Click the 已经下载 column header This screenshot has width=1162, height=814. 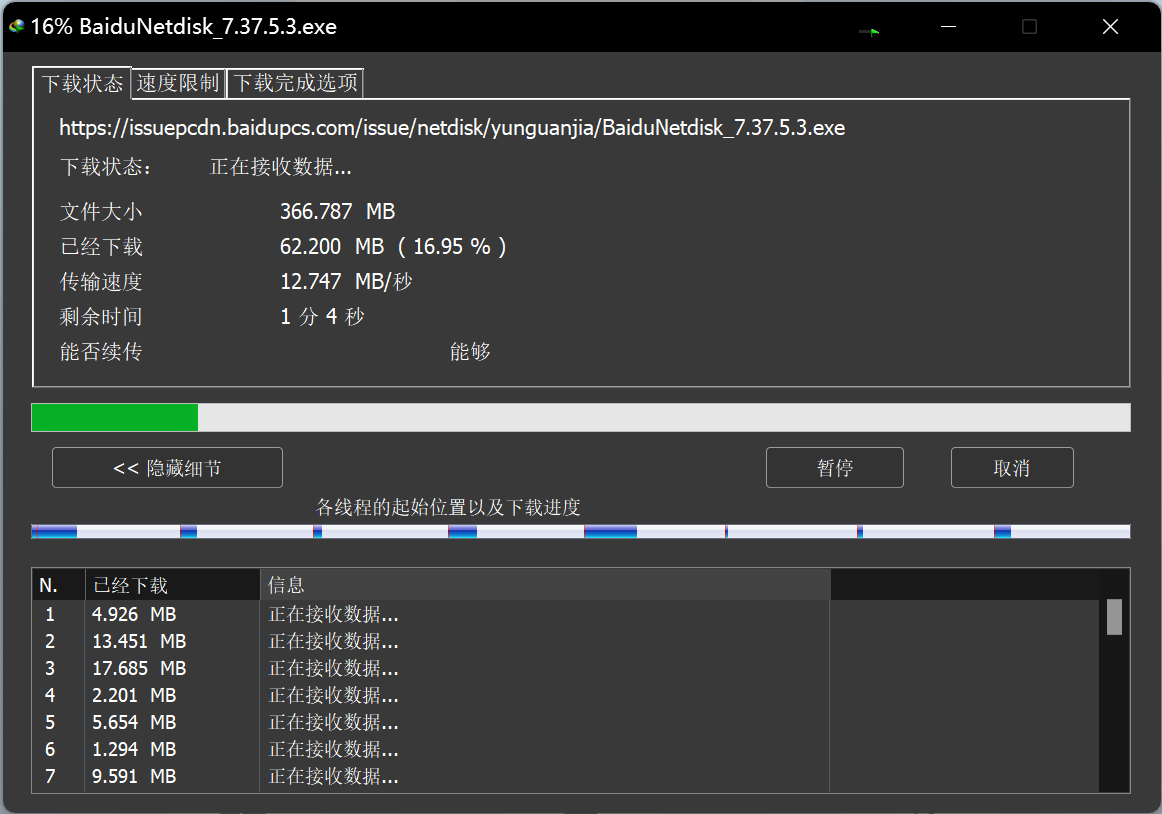pyautogui.click(x=173, y=585)
